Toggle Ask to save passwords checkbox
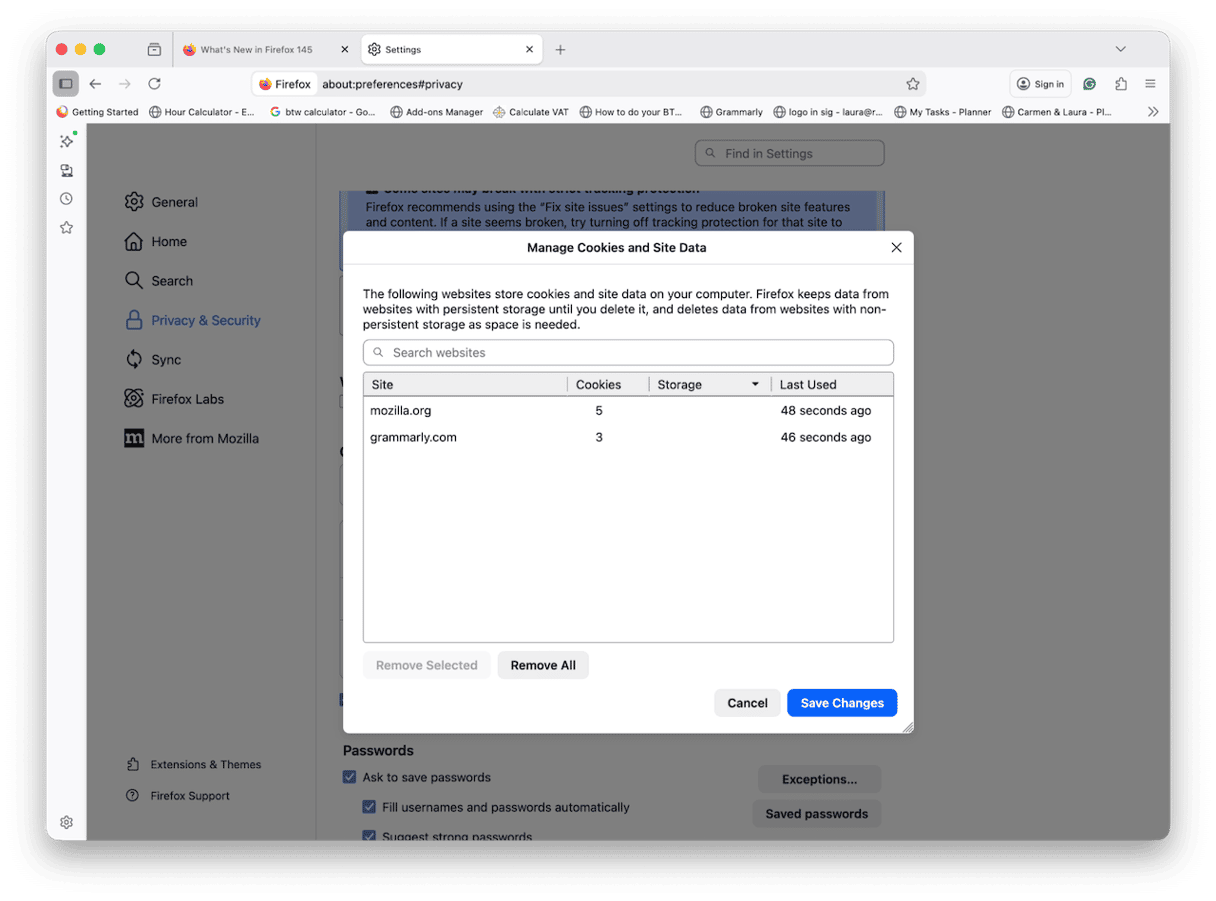The width and height of the screenshot is (1216, 901). point(349,777)
